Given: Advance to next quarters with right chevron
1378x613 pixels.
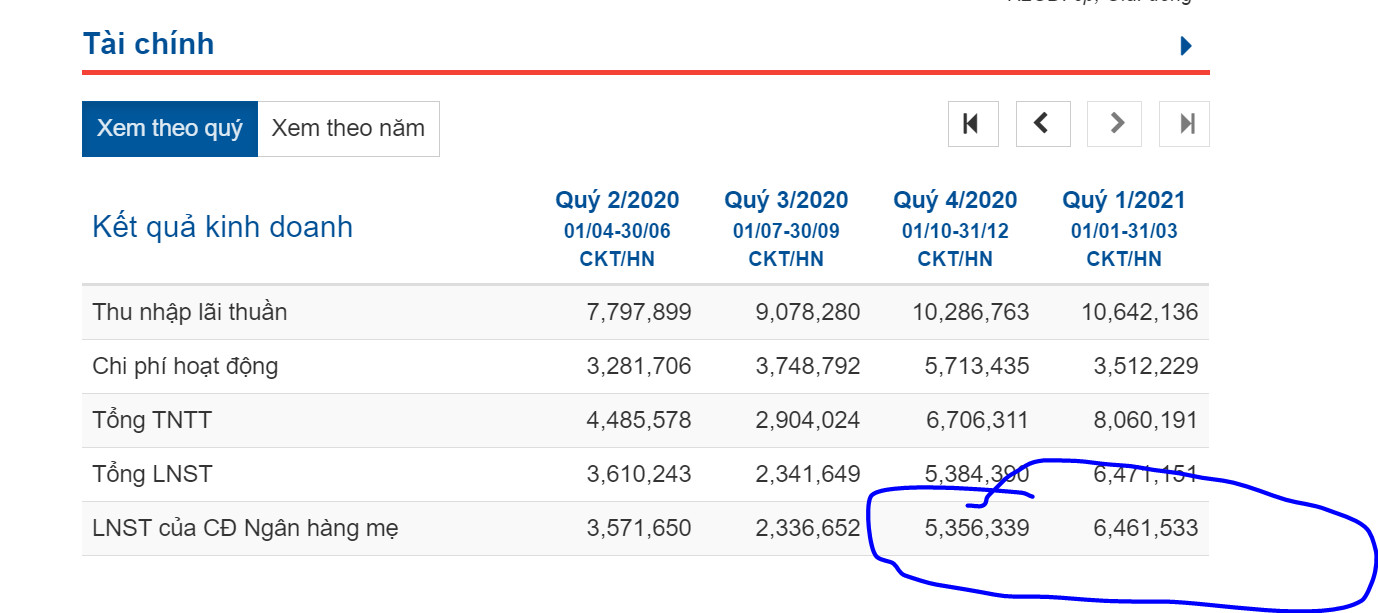Looking at the screenshot, I should (x=1116, y=124).
